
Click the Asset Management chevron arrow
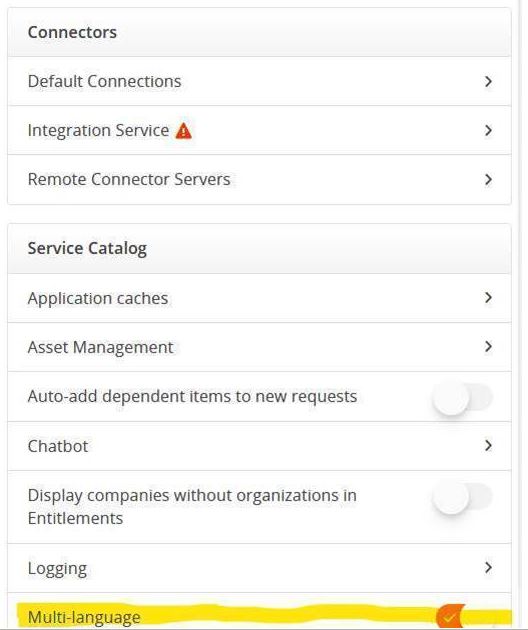click(x=488, y=347)
